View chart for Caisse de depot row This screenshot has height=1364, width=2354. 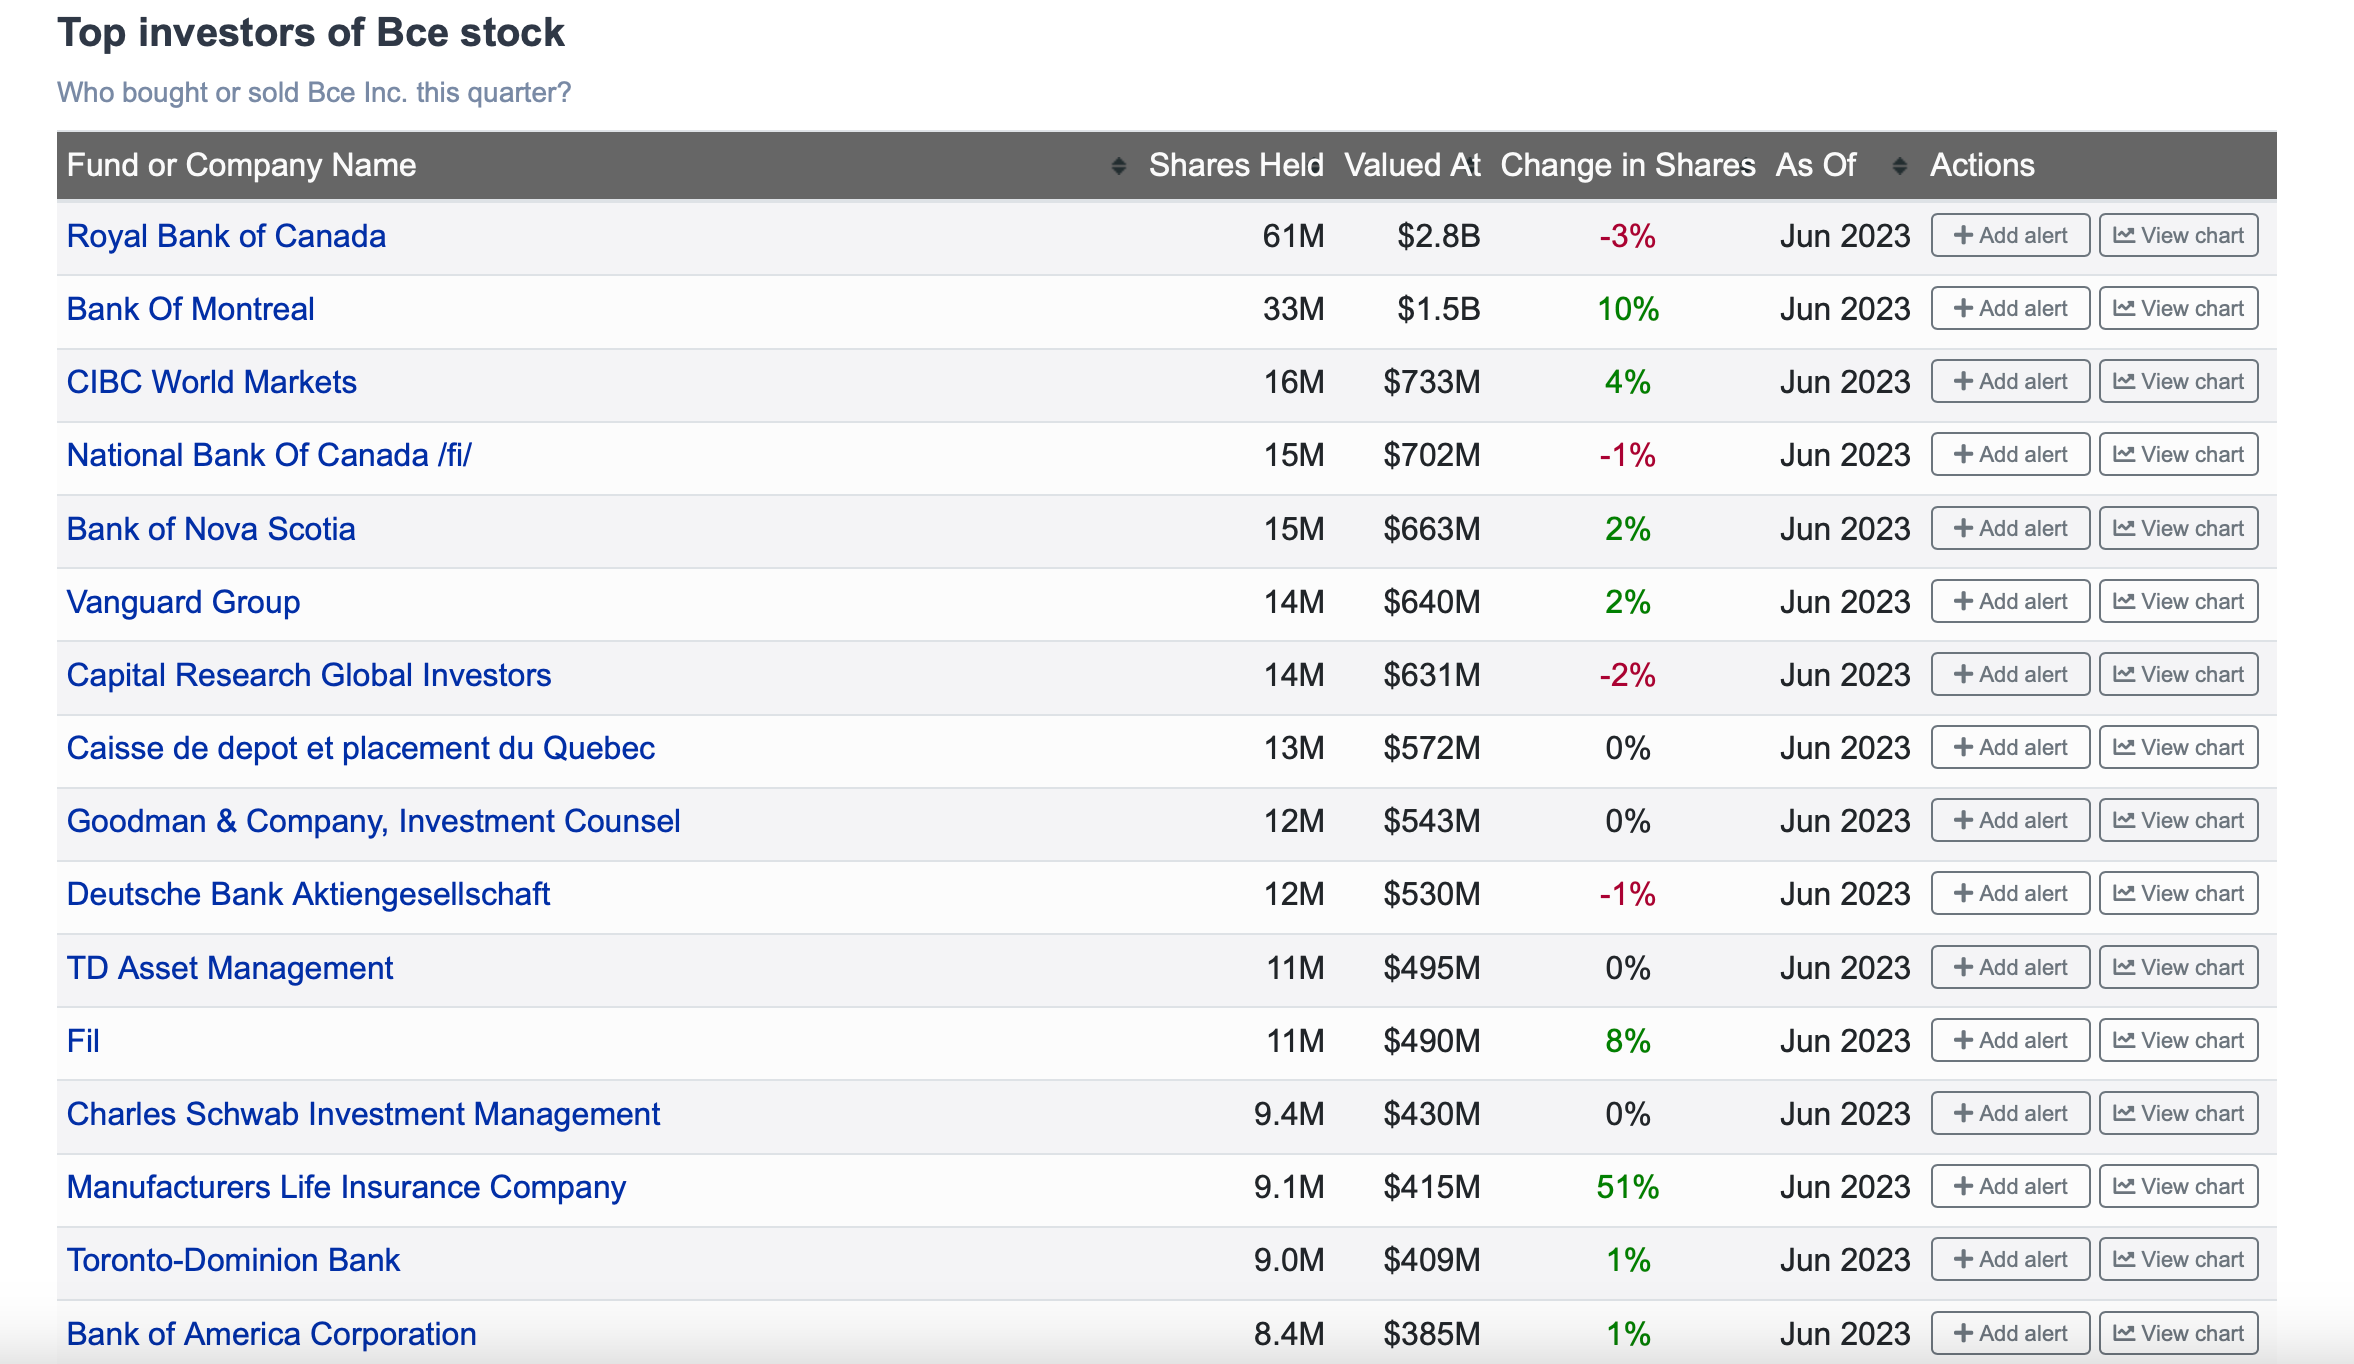pyautogui.click(x=2178, y=747)
